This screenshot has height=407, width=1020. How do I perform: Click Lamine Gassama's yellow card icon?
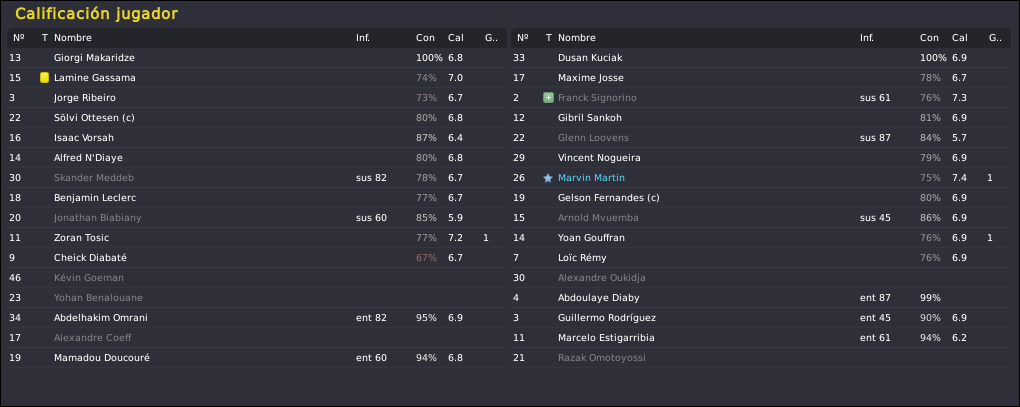44,77
